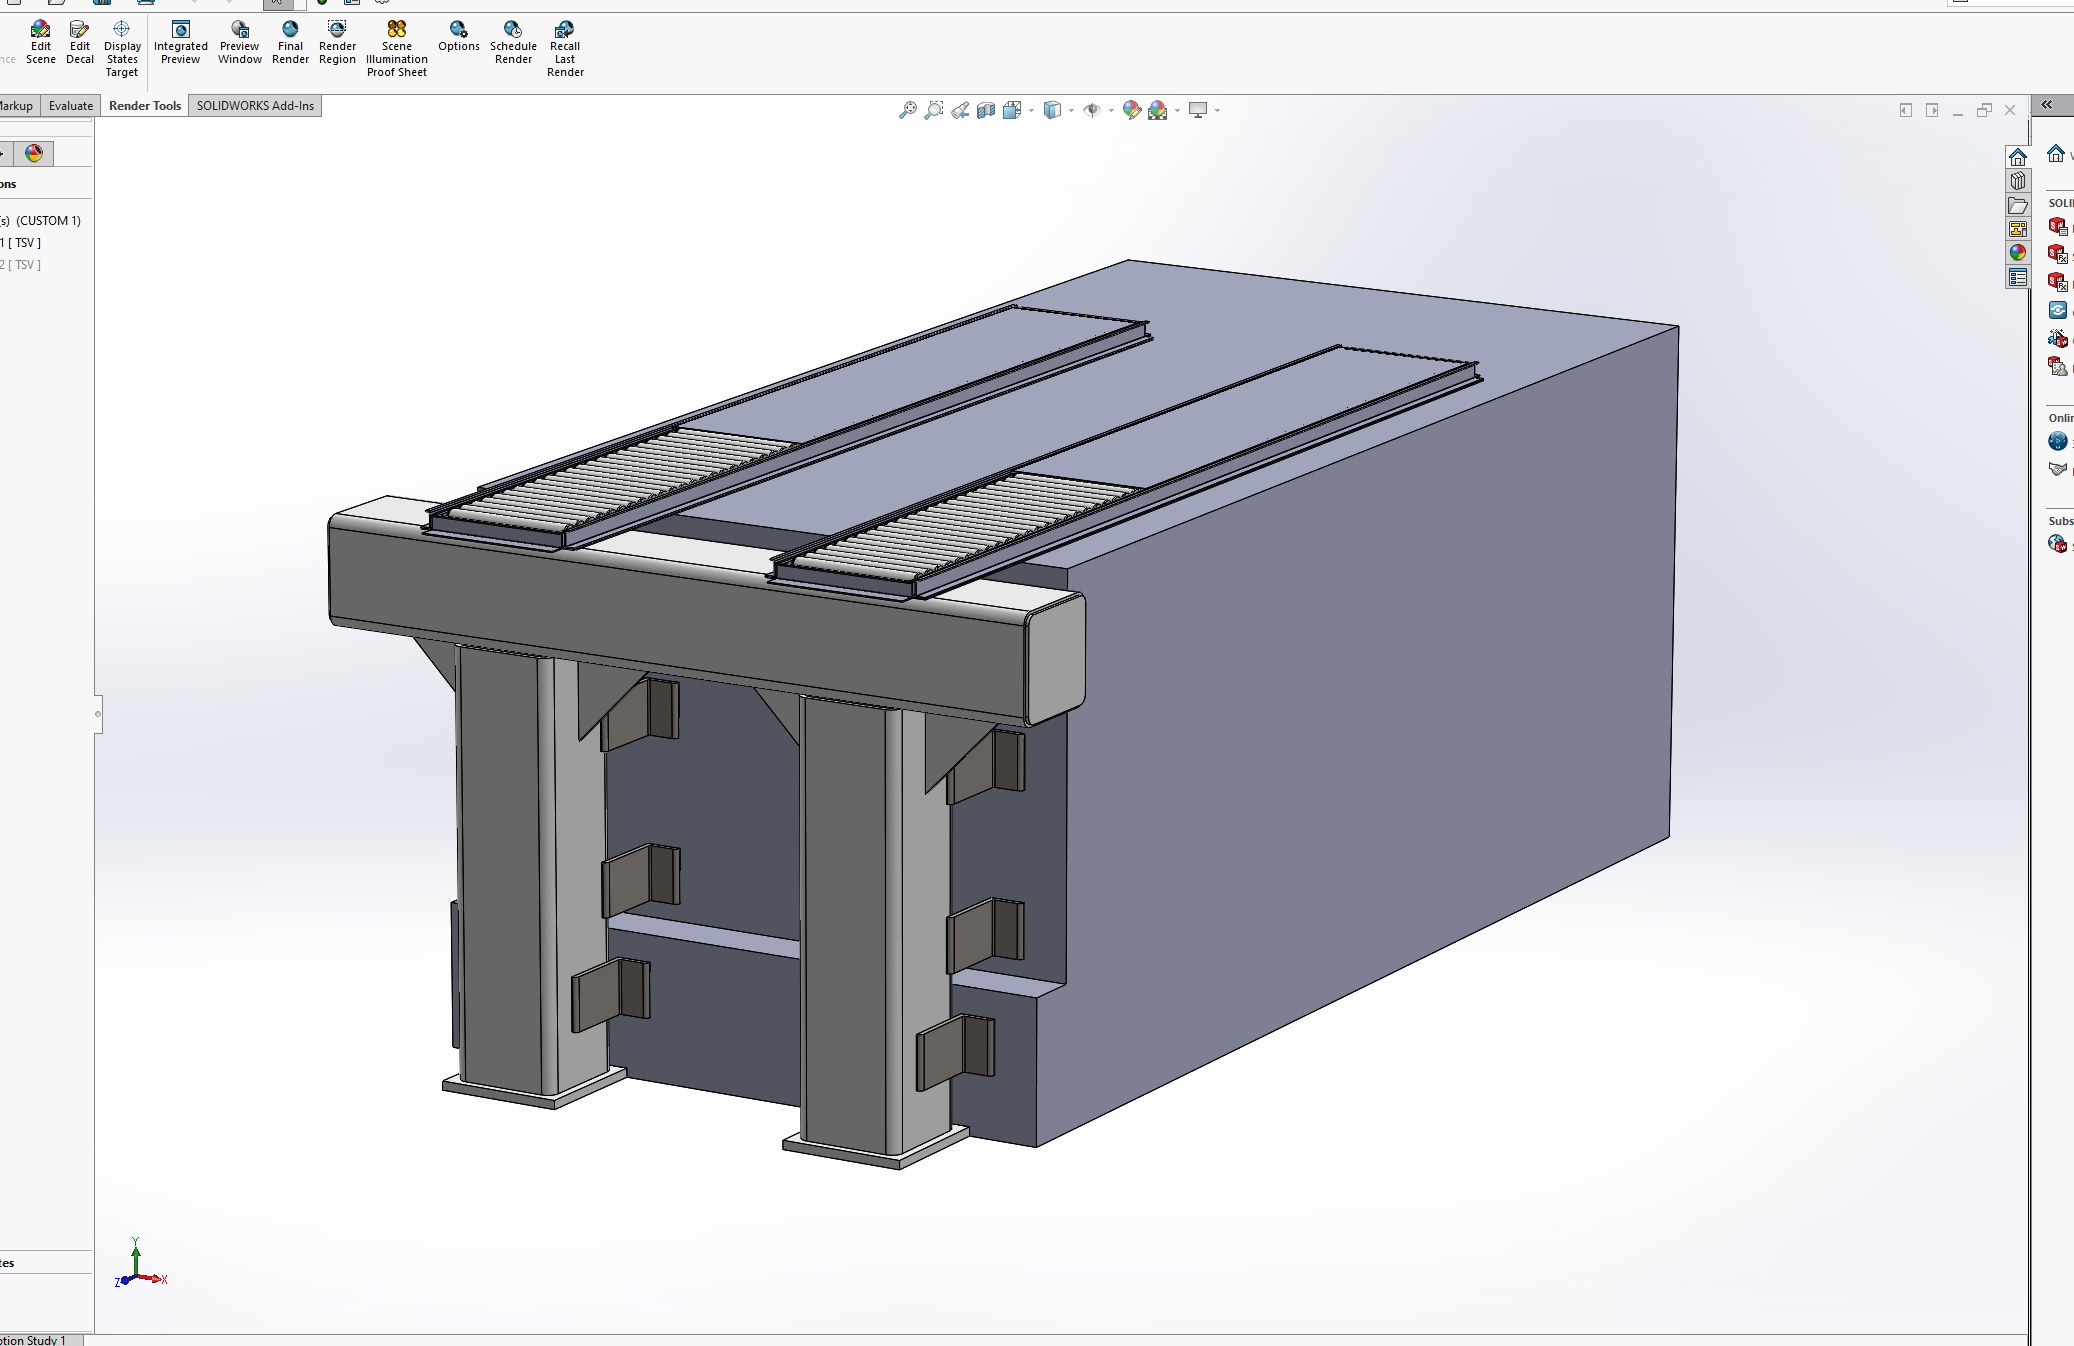Click the blue sync-arrows icon in resources
The width and height of the screenshot is (2074, 1346).
pos(2058,310)
